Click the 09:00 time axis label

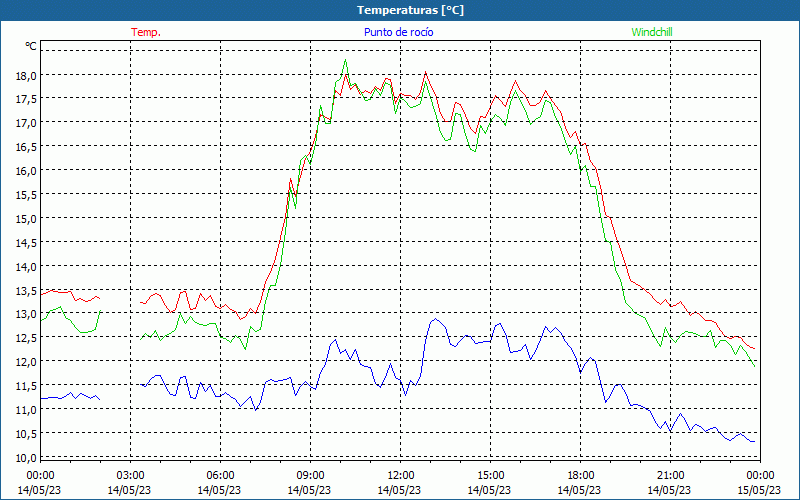tap(310, 476)
